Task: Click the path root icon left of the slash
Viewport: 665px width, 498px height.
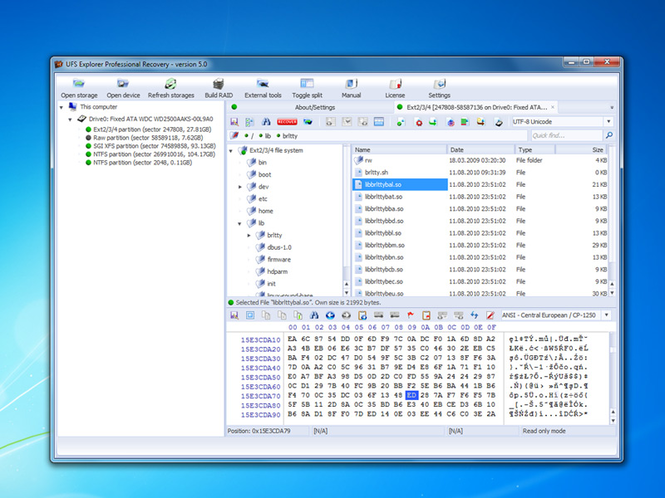Action: [234, 135]
